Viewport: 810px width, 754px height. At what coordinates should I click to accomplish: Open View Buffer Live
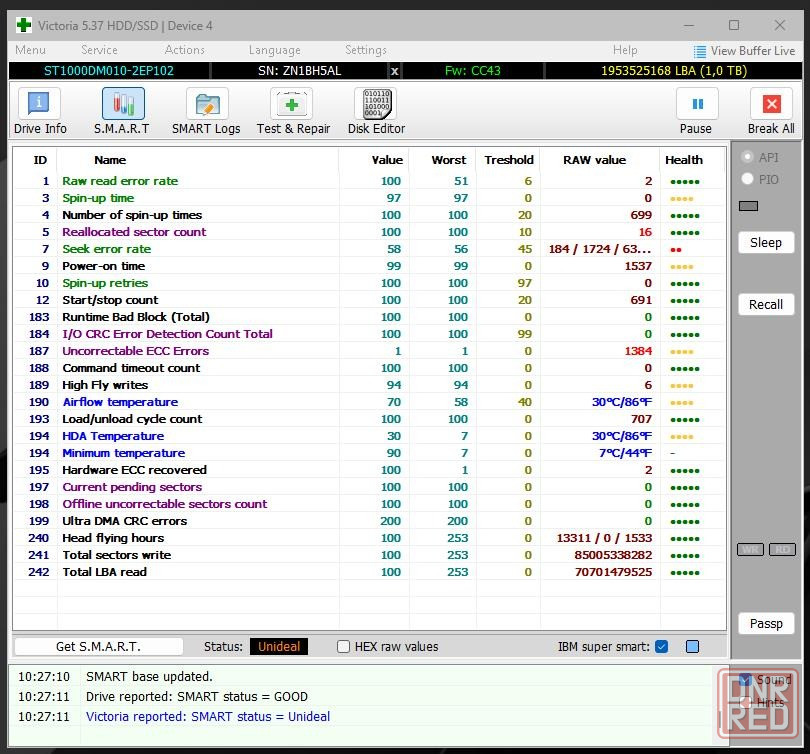[745, 51]
